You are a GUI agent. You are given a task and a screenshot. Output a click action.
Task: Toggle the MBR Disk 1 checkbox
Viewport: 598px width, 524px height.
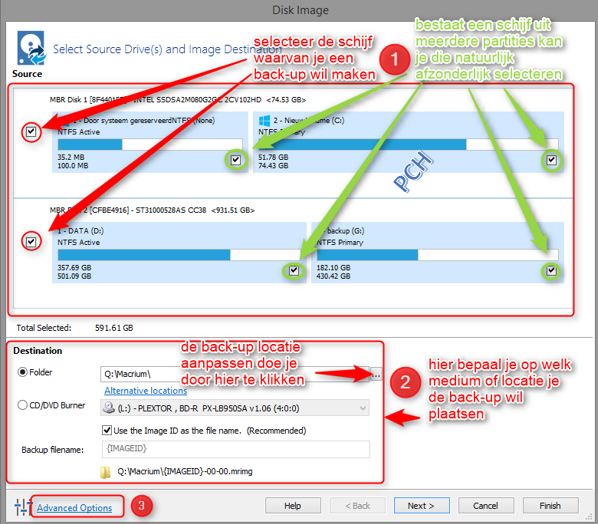pyautogui.click(x=31, y=132)
